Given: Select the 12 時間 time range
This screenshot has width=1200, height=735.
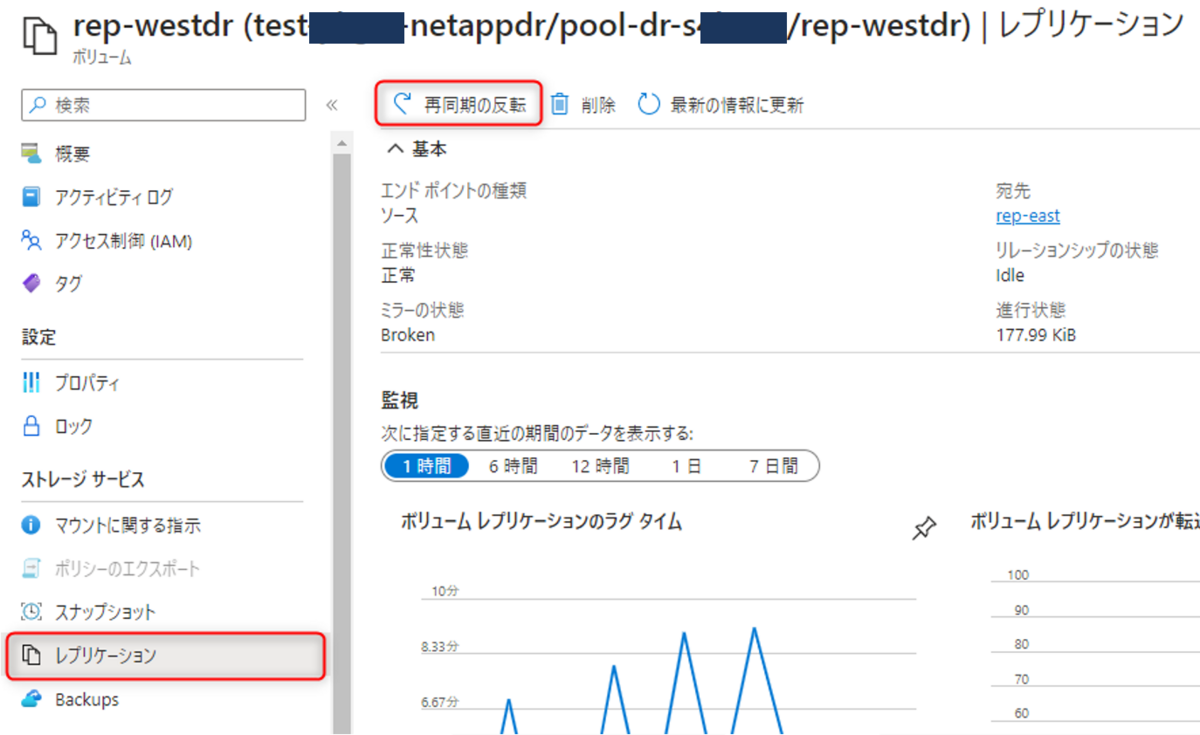Looking at the screenshot, I should pos(600,466).
